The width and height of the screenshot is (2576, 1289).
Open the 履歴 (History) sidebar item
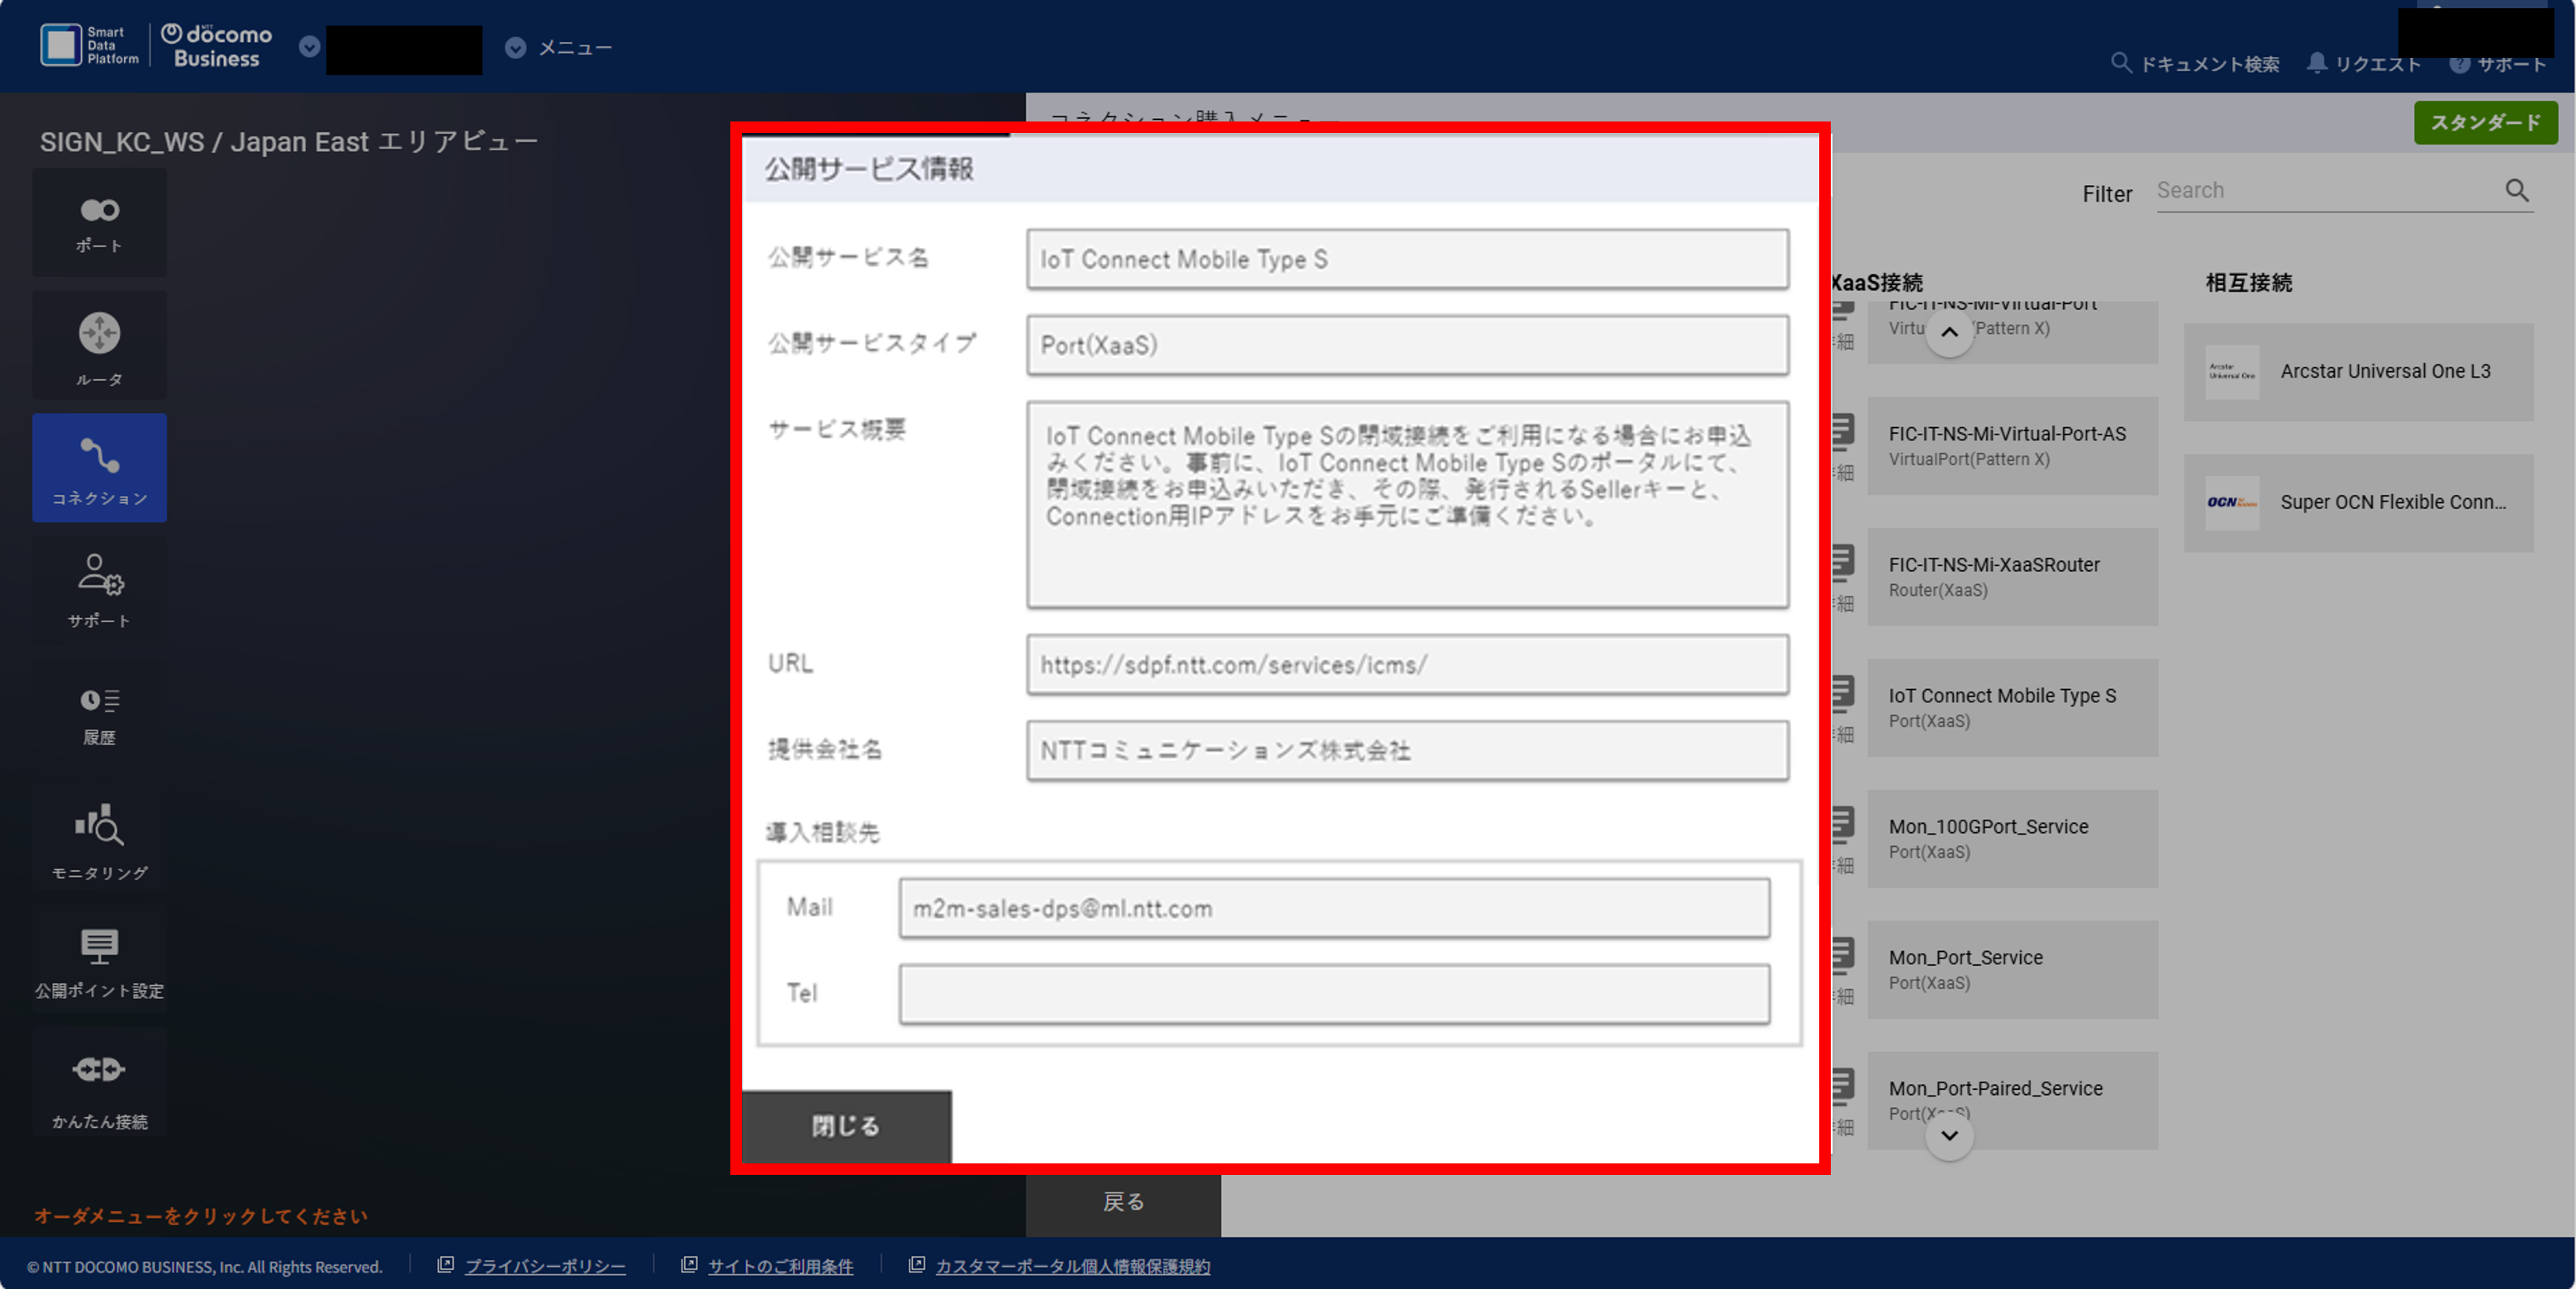coord(99,714)
